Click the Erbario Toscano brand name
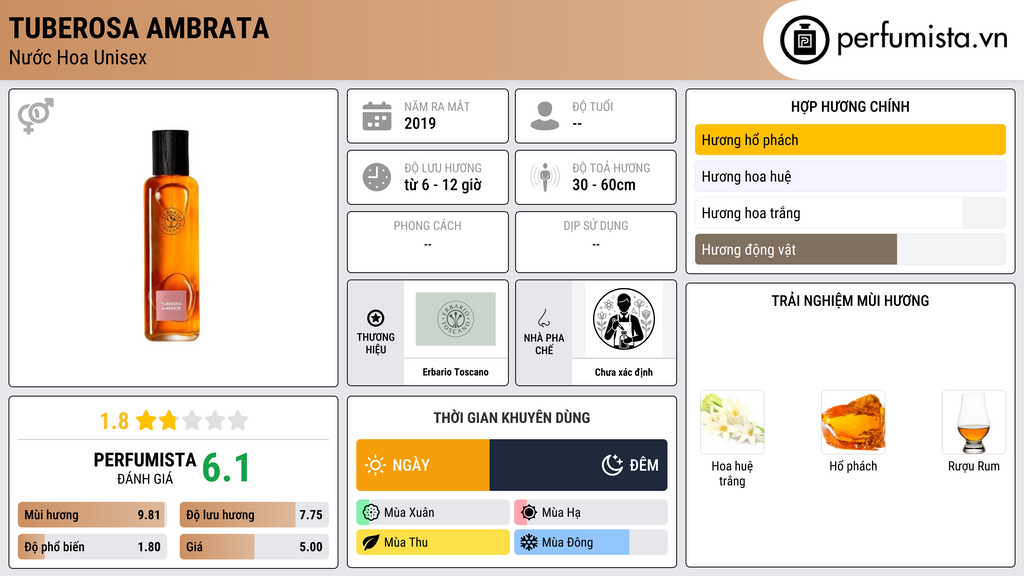 click(455, 372)
